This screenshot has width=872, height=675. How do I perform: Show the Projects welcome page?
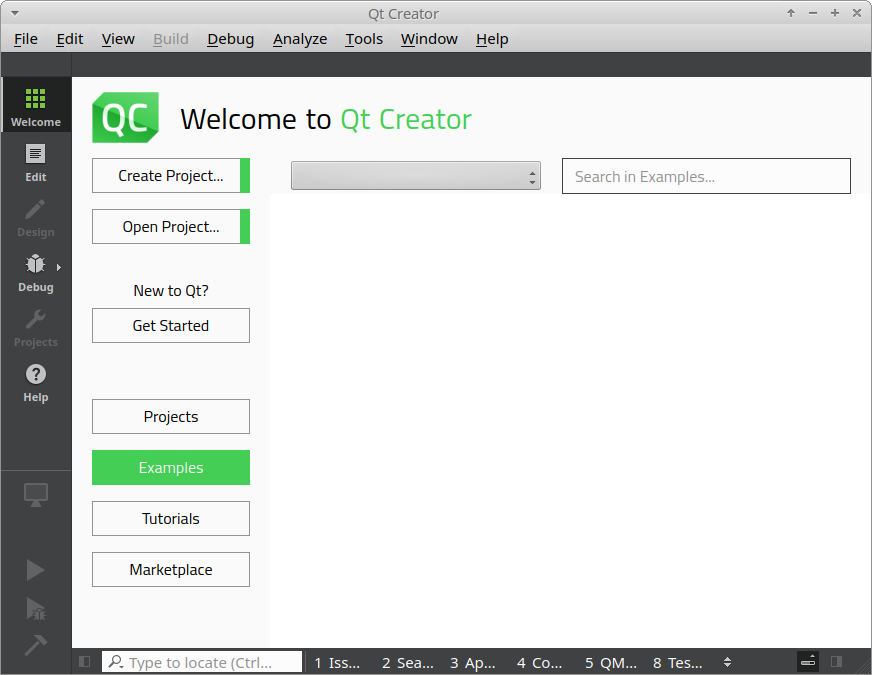(x=171, y=416)
